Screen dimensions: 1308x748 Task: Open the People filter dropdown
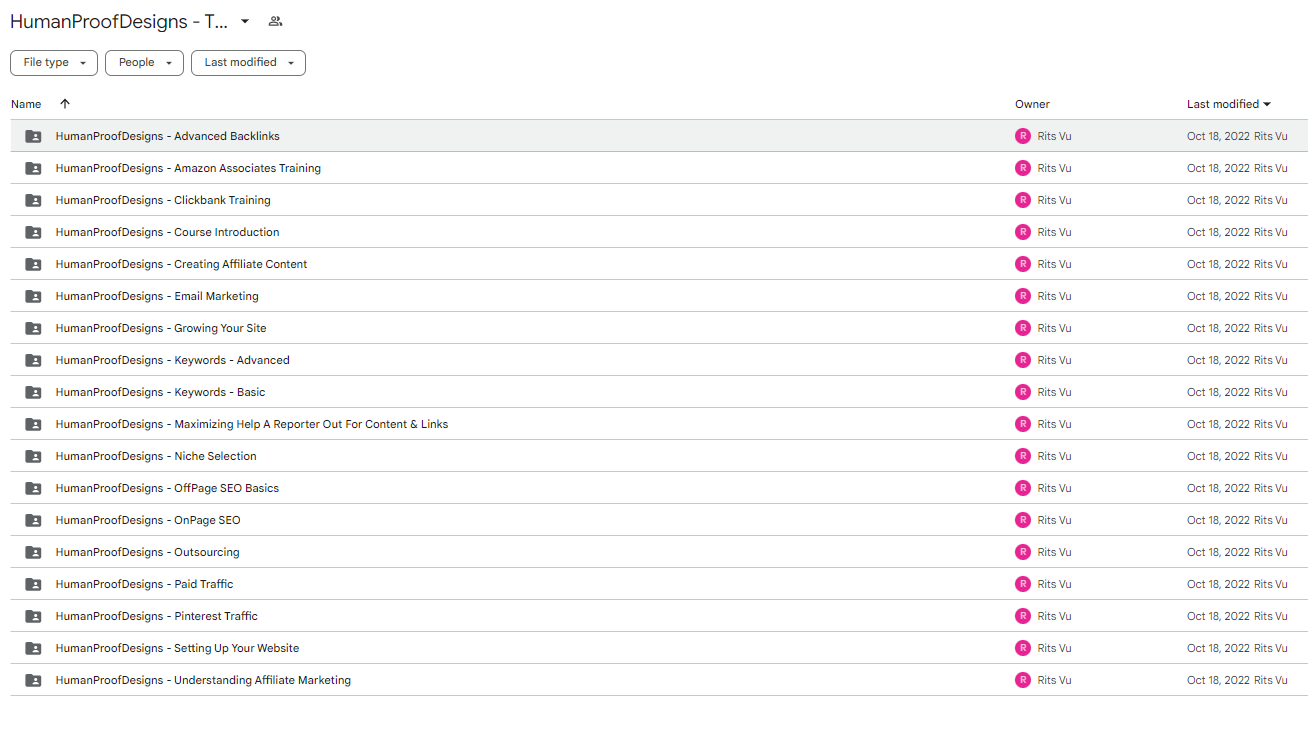click(144, 62)
